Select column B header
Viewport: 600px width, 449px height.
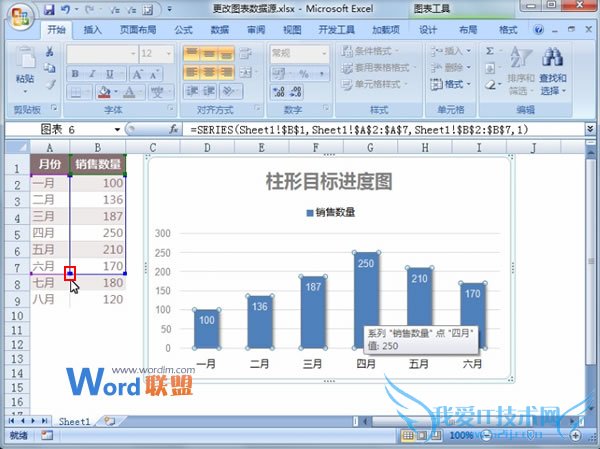[x=98, y=147]
